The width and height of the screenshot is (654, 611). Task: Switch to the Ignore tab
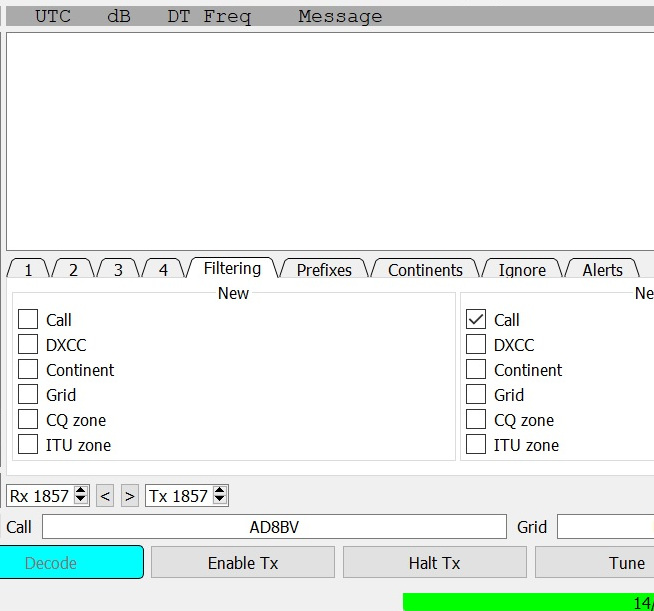(522, 269)
